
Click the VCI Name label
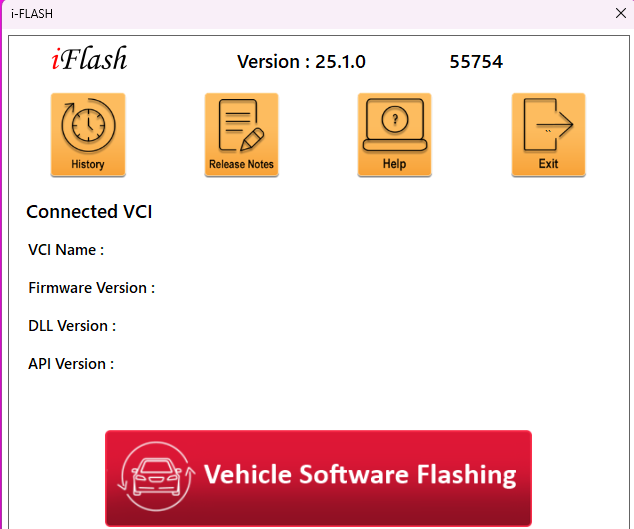coord(66,250)
